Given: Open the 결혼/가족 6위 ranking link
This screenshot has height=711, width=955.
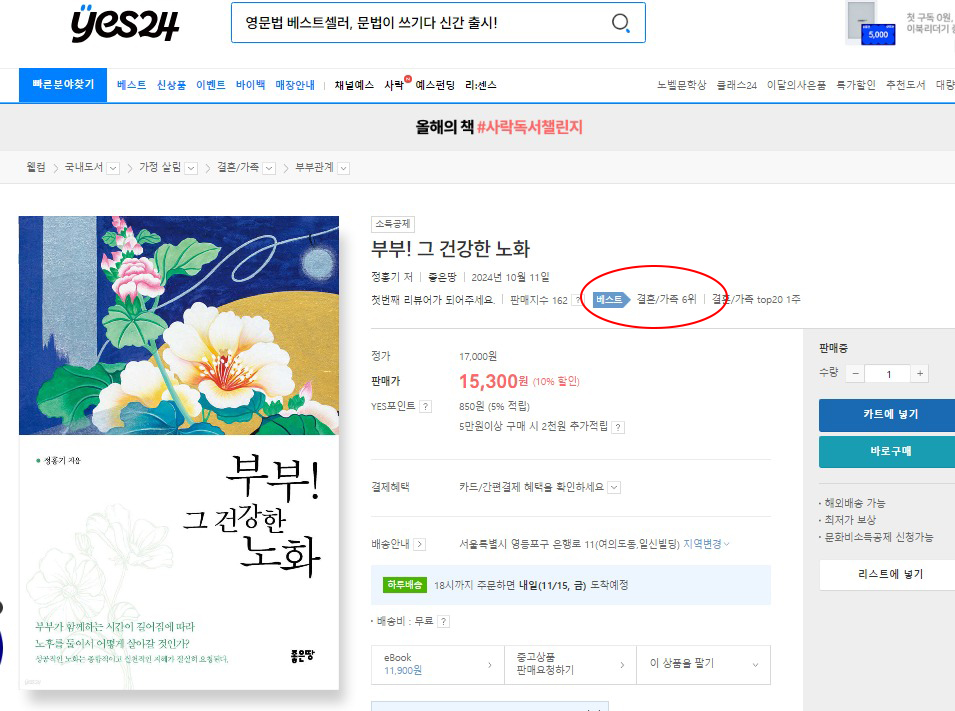Looking at the screenshot, I should pyautogui.click(x=666, y=299).
